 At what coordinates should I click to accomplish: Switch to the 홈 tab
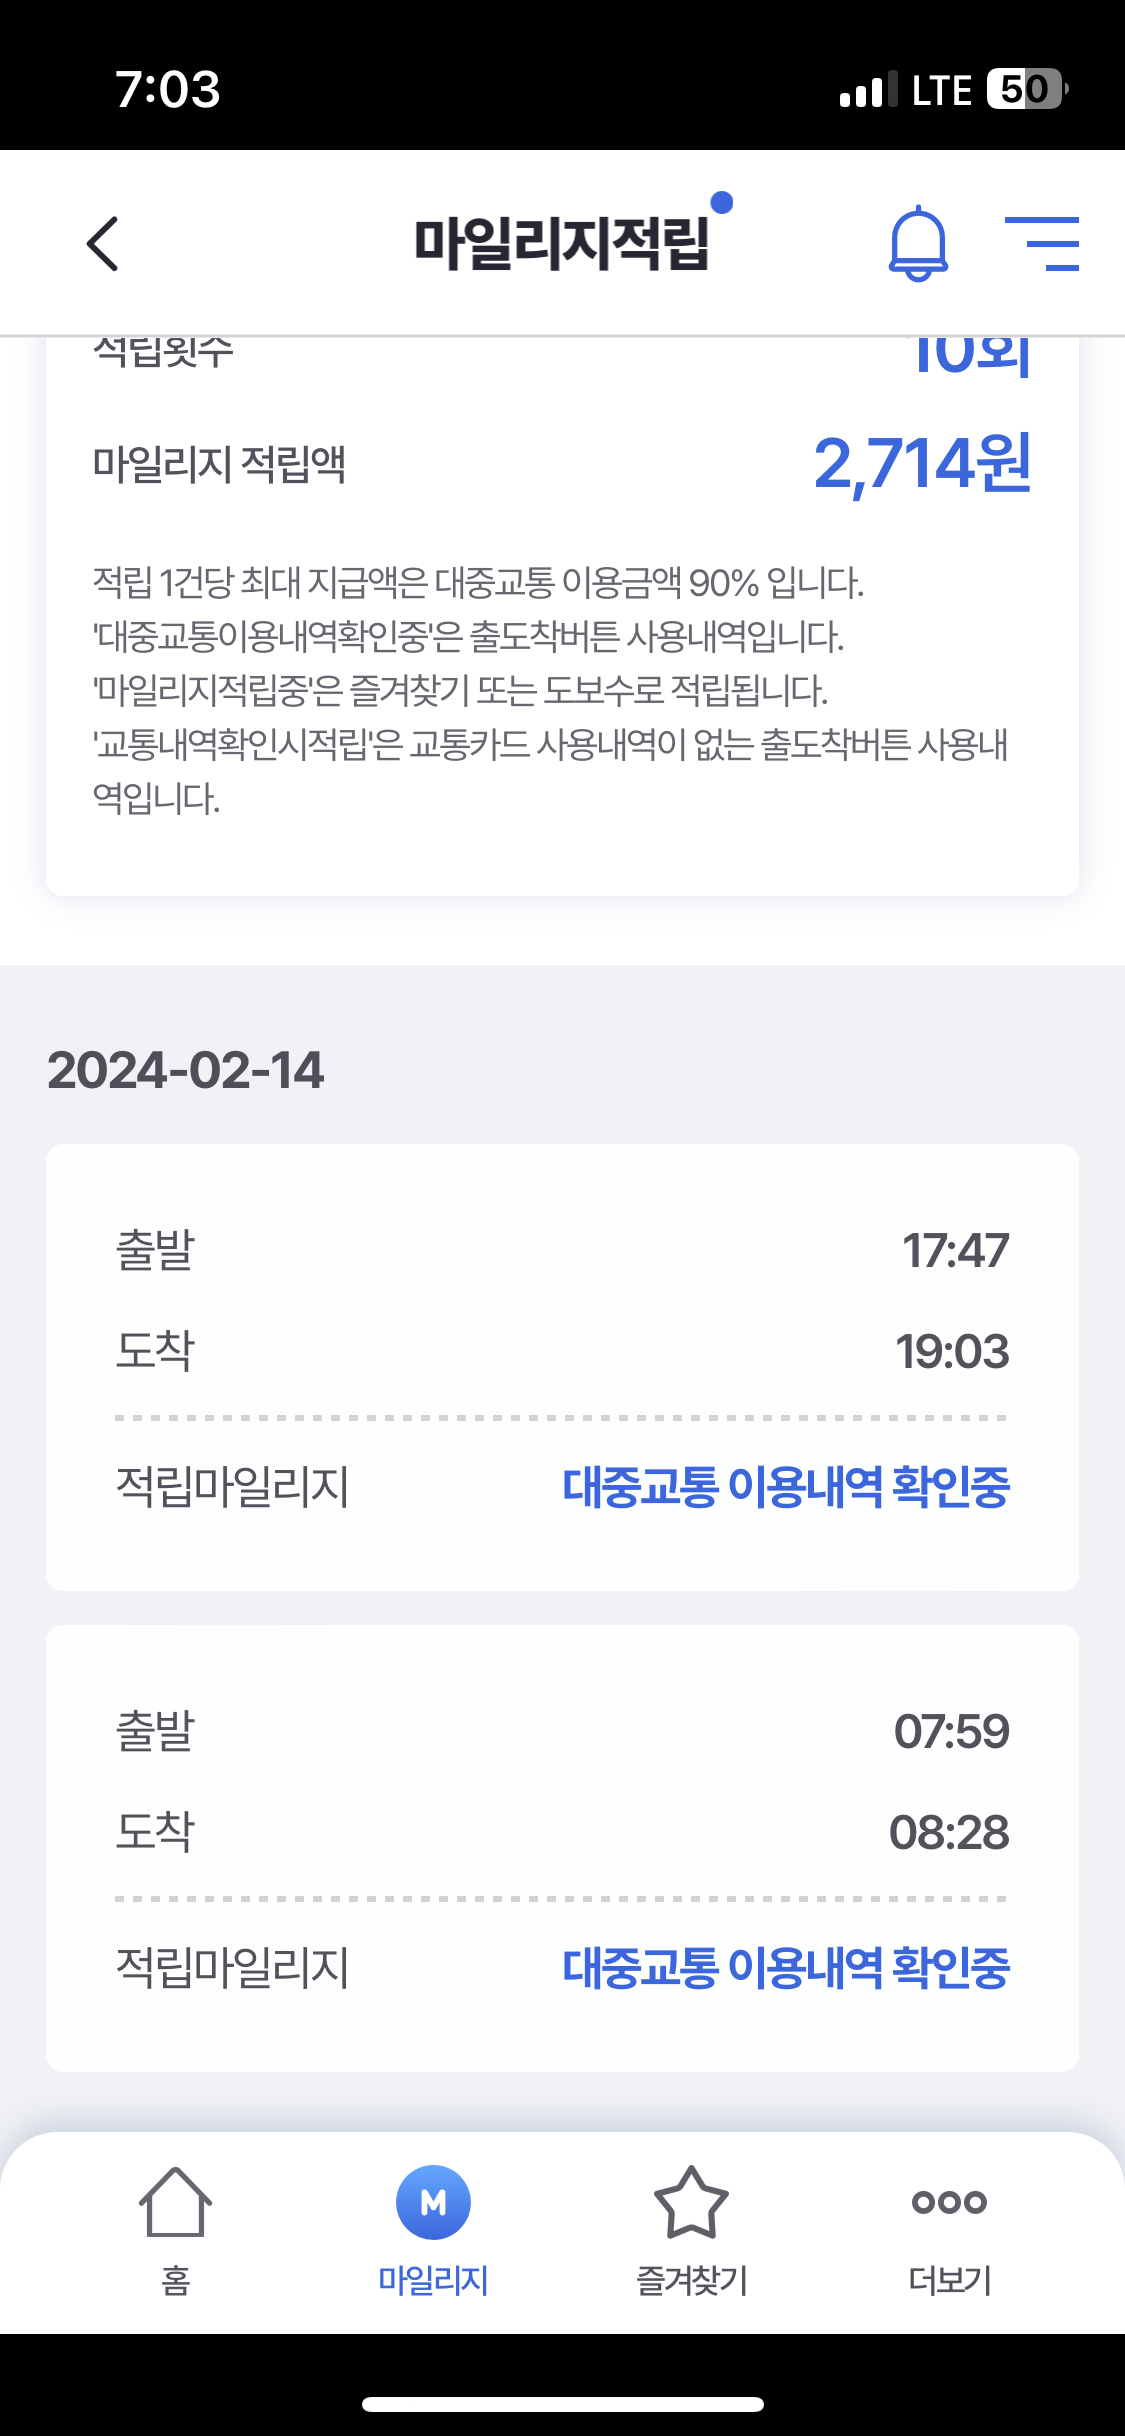point(175,2280)
